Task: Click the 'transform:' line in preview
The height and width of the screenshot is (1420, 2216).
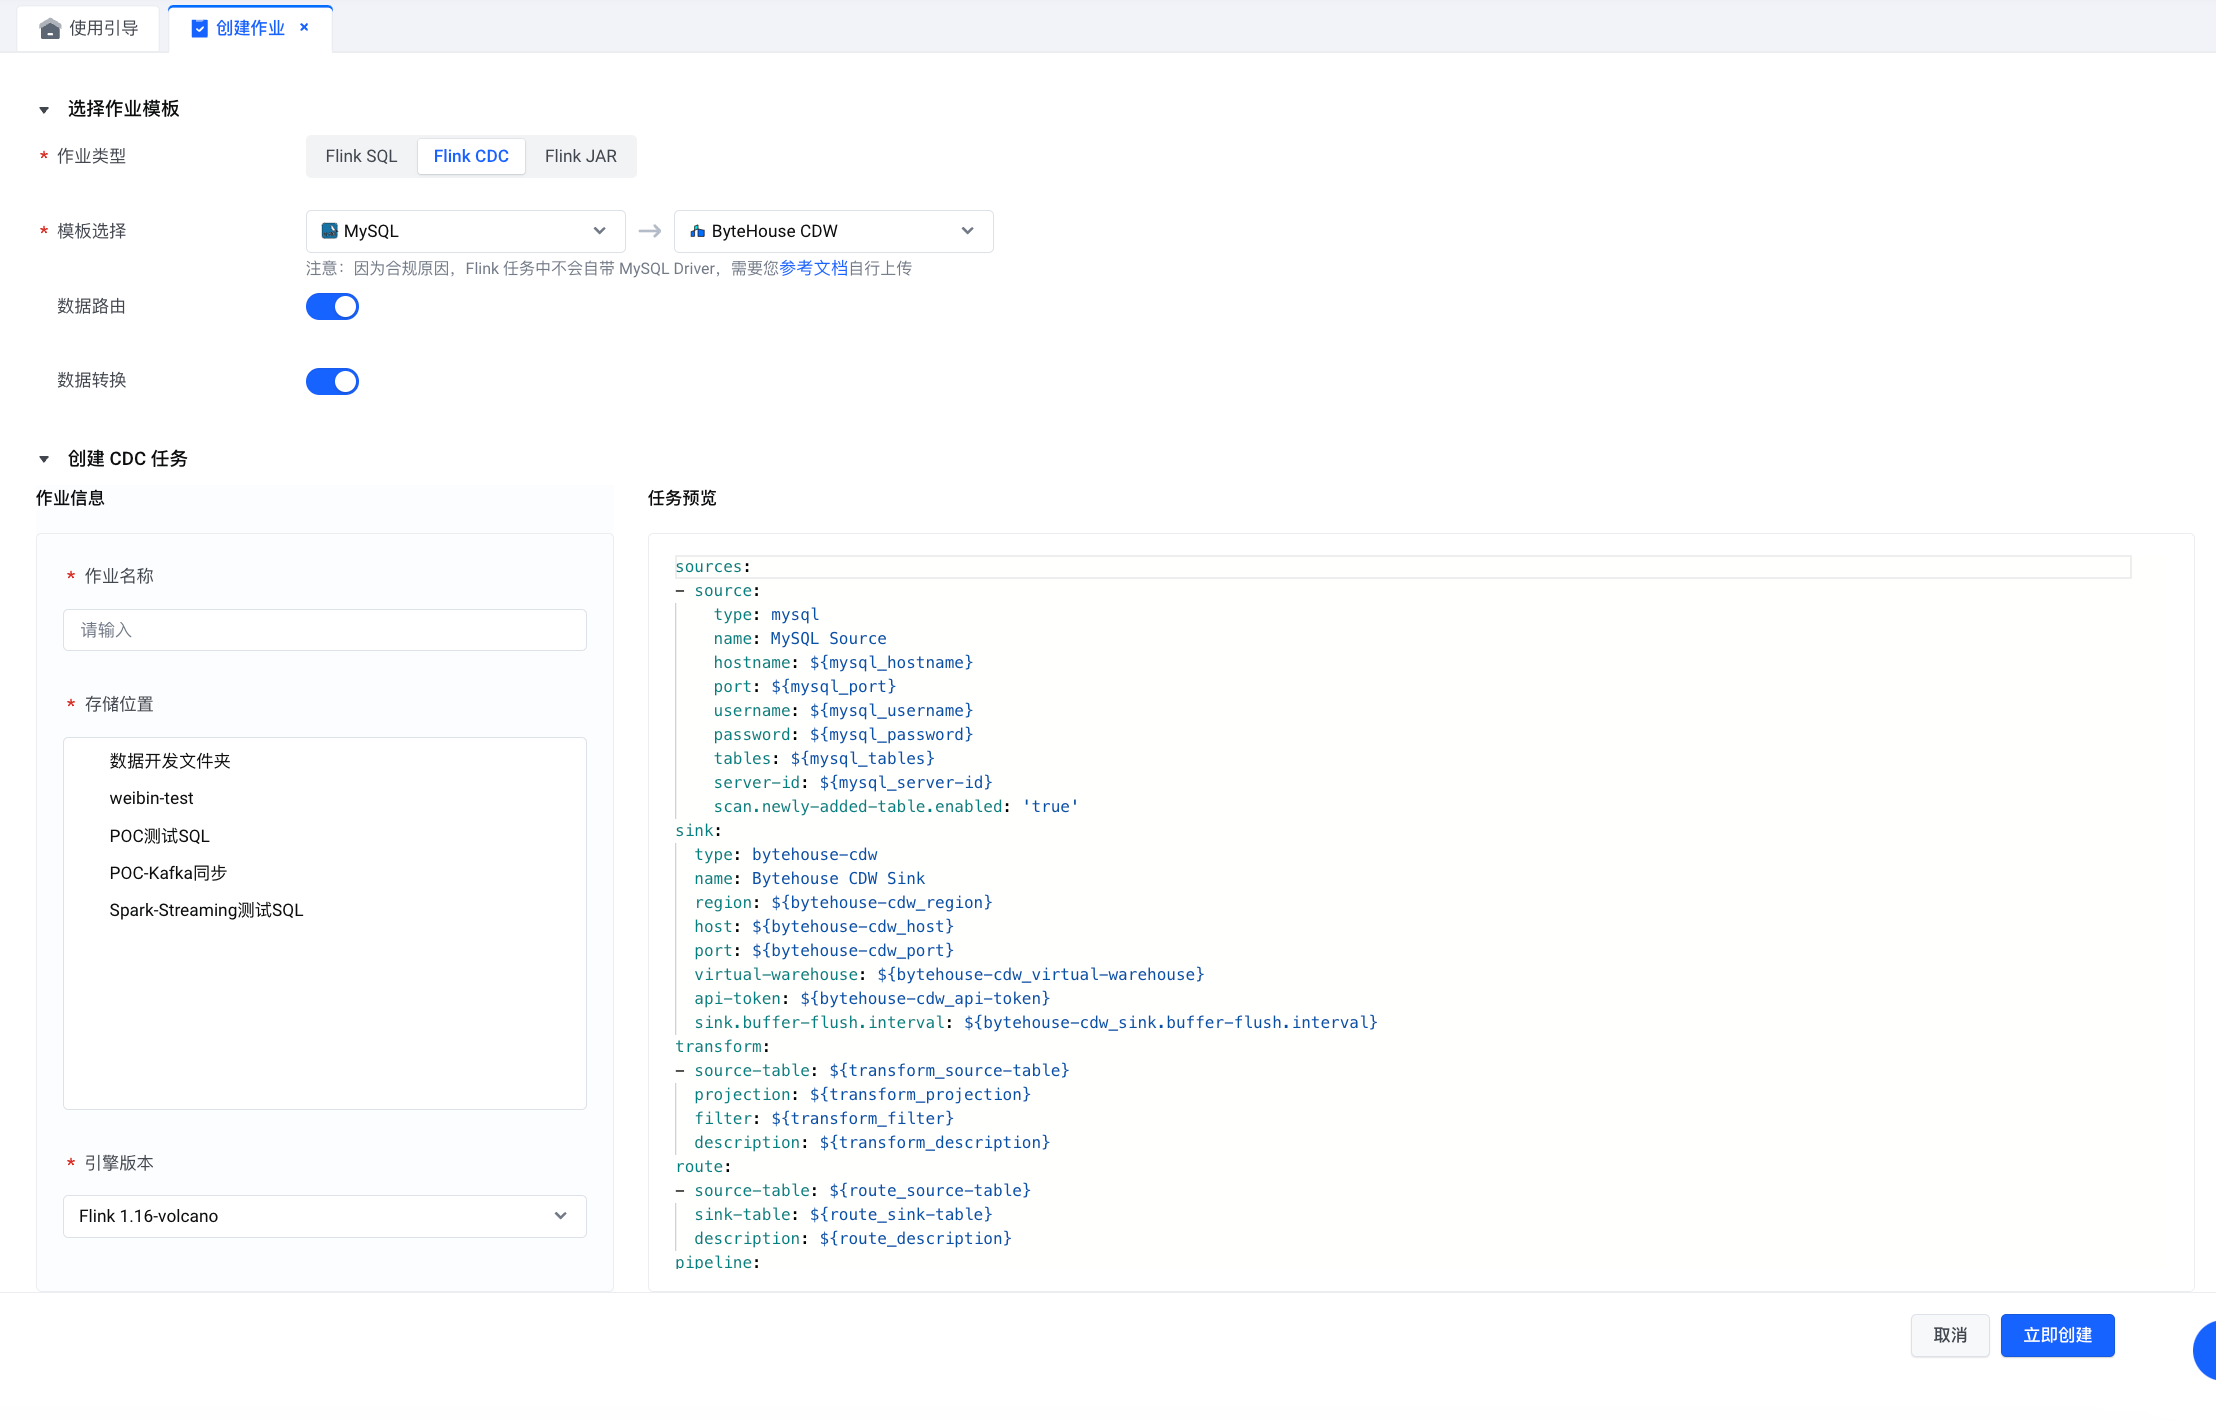Action: point(722,1047)
